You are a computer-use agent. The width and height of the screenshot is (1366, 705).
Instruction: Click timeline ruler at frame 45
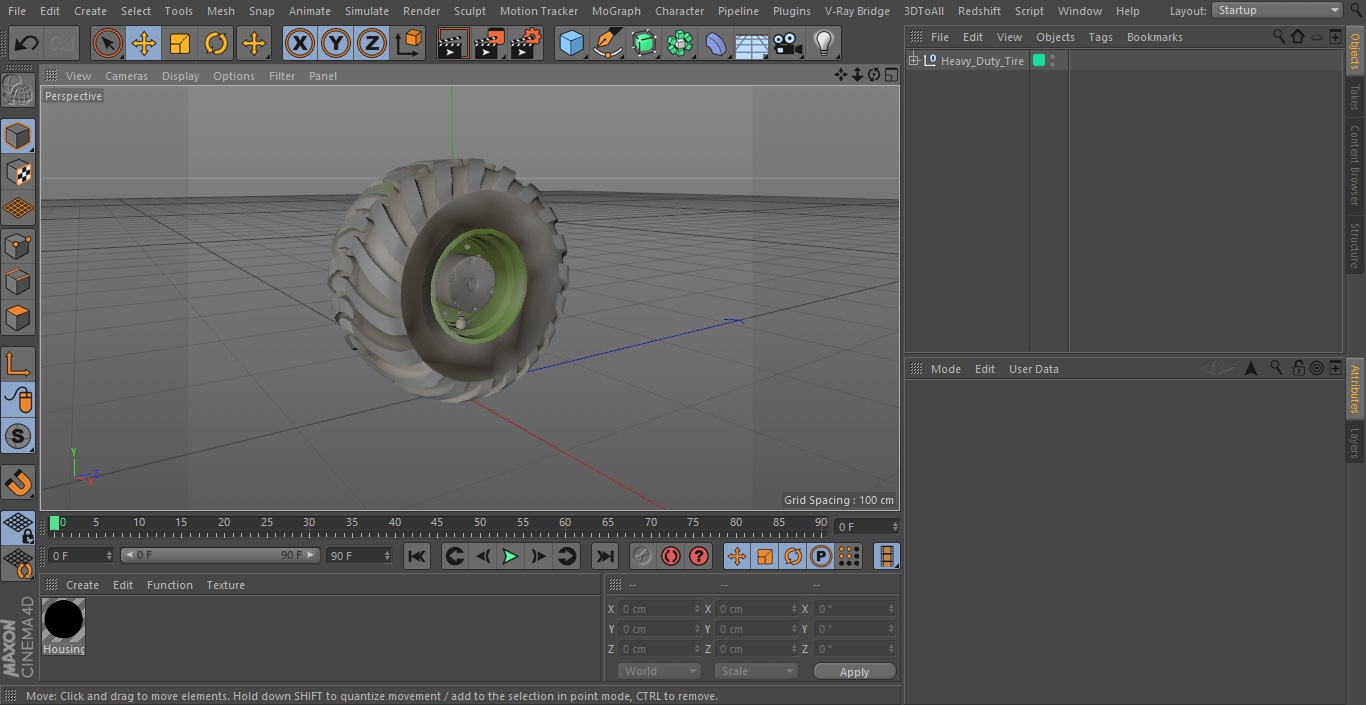click(x=437, y=523)
